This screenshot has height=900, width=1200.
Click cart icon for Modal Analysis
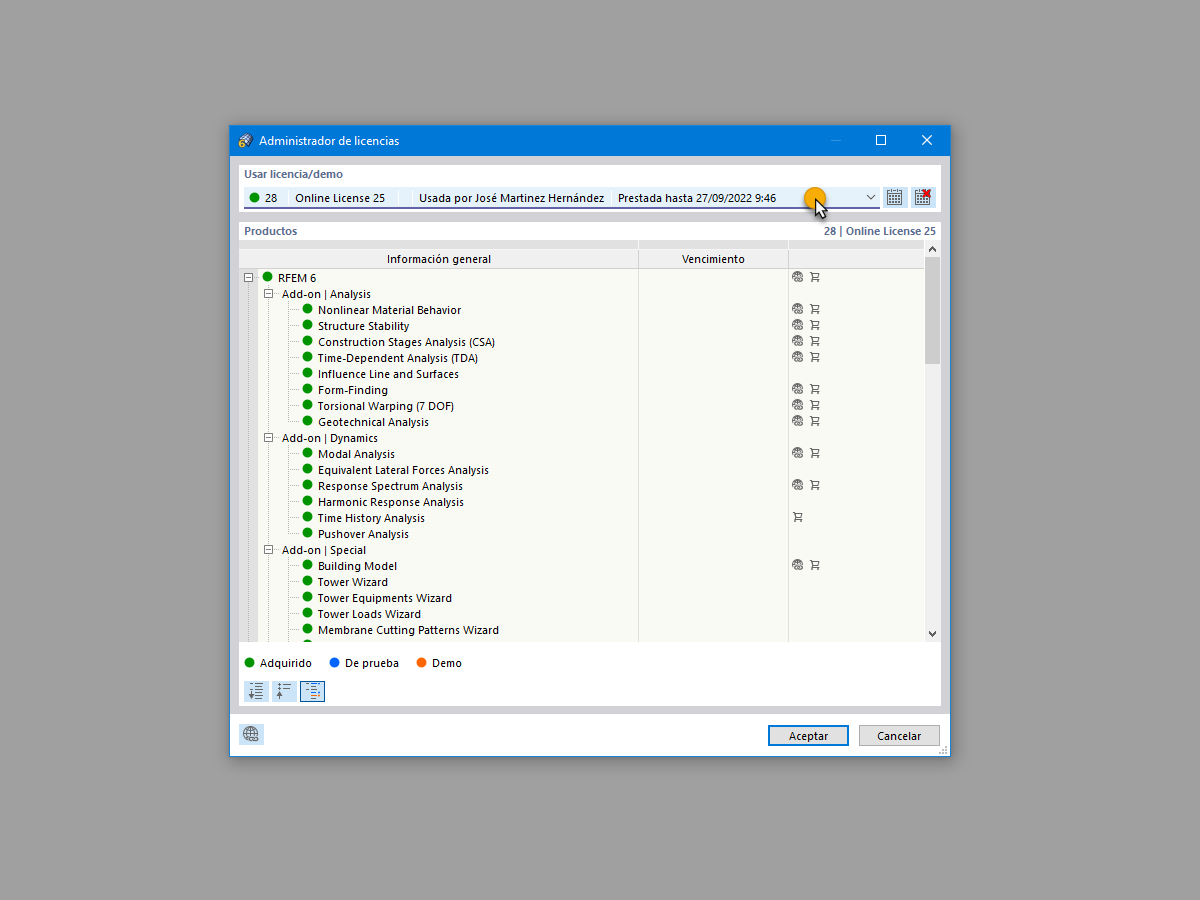(814, 453)
